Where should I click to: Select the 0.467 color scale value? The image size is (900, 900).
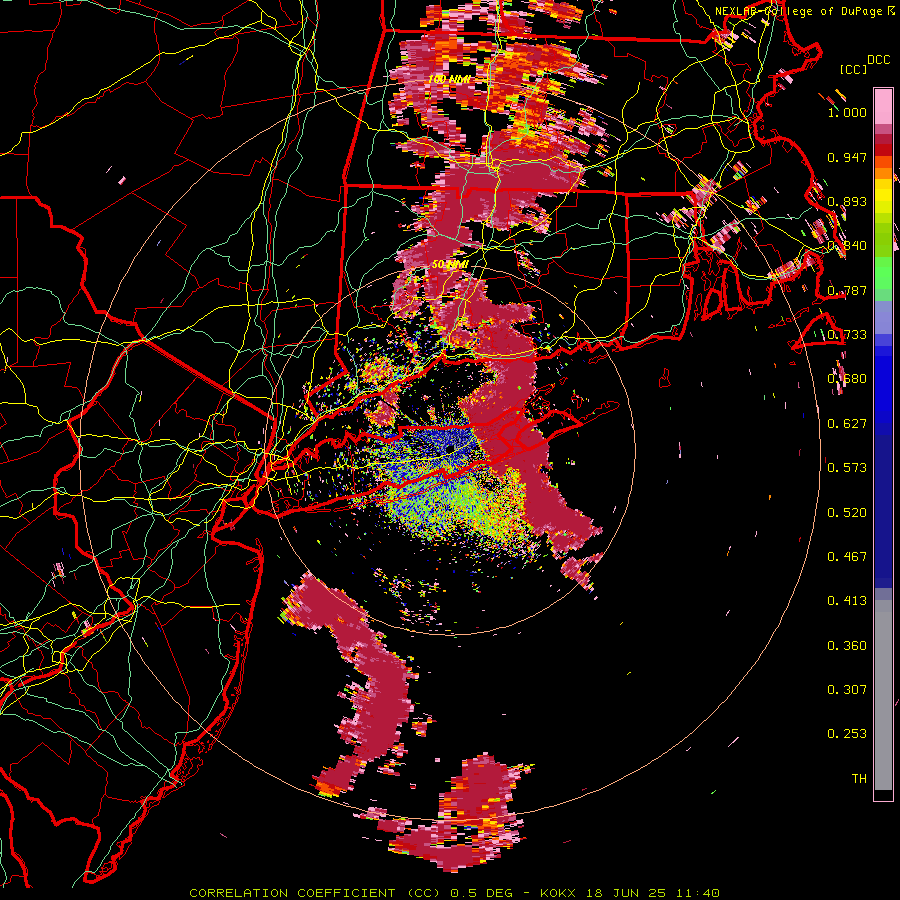pos(847,556)
